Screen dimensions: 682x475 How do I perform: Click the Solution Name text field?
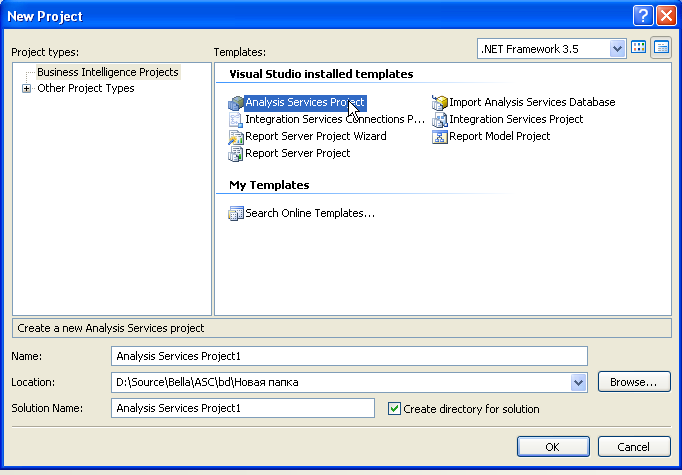click(243, 408)
